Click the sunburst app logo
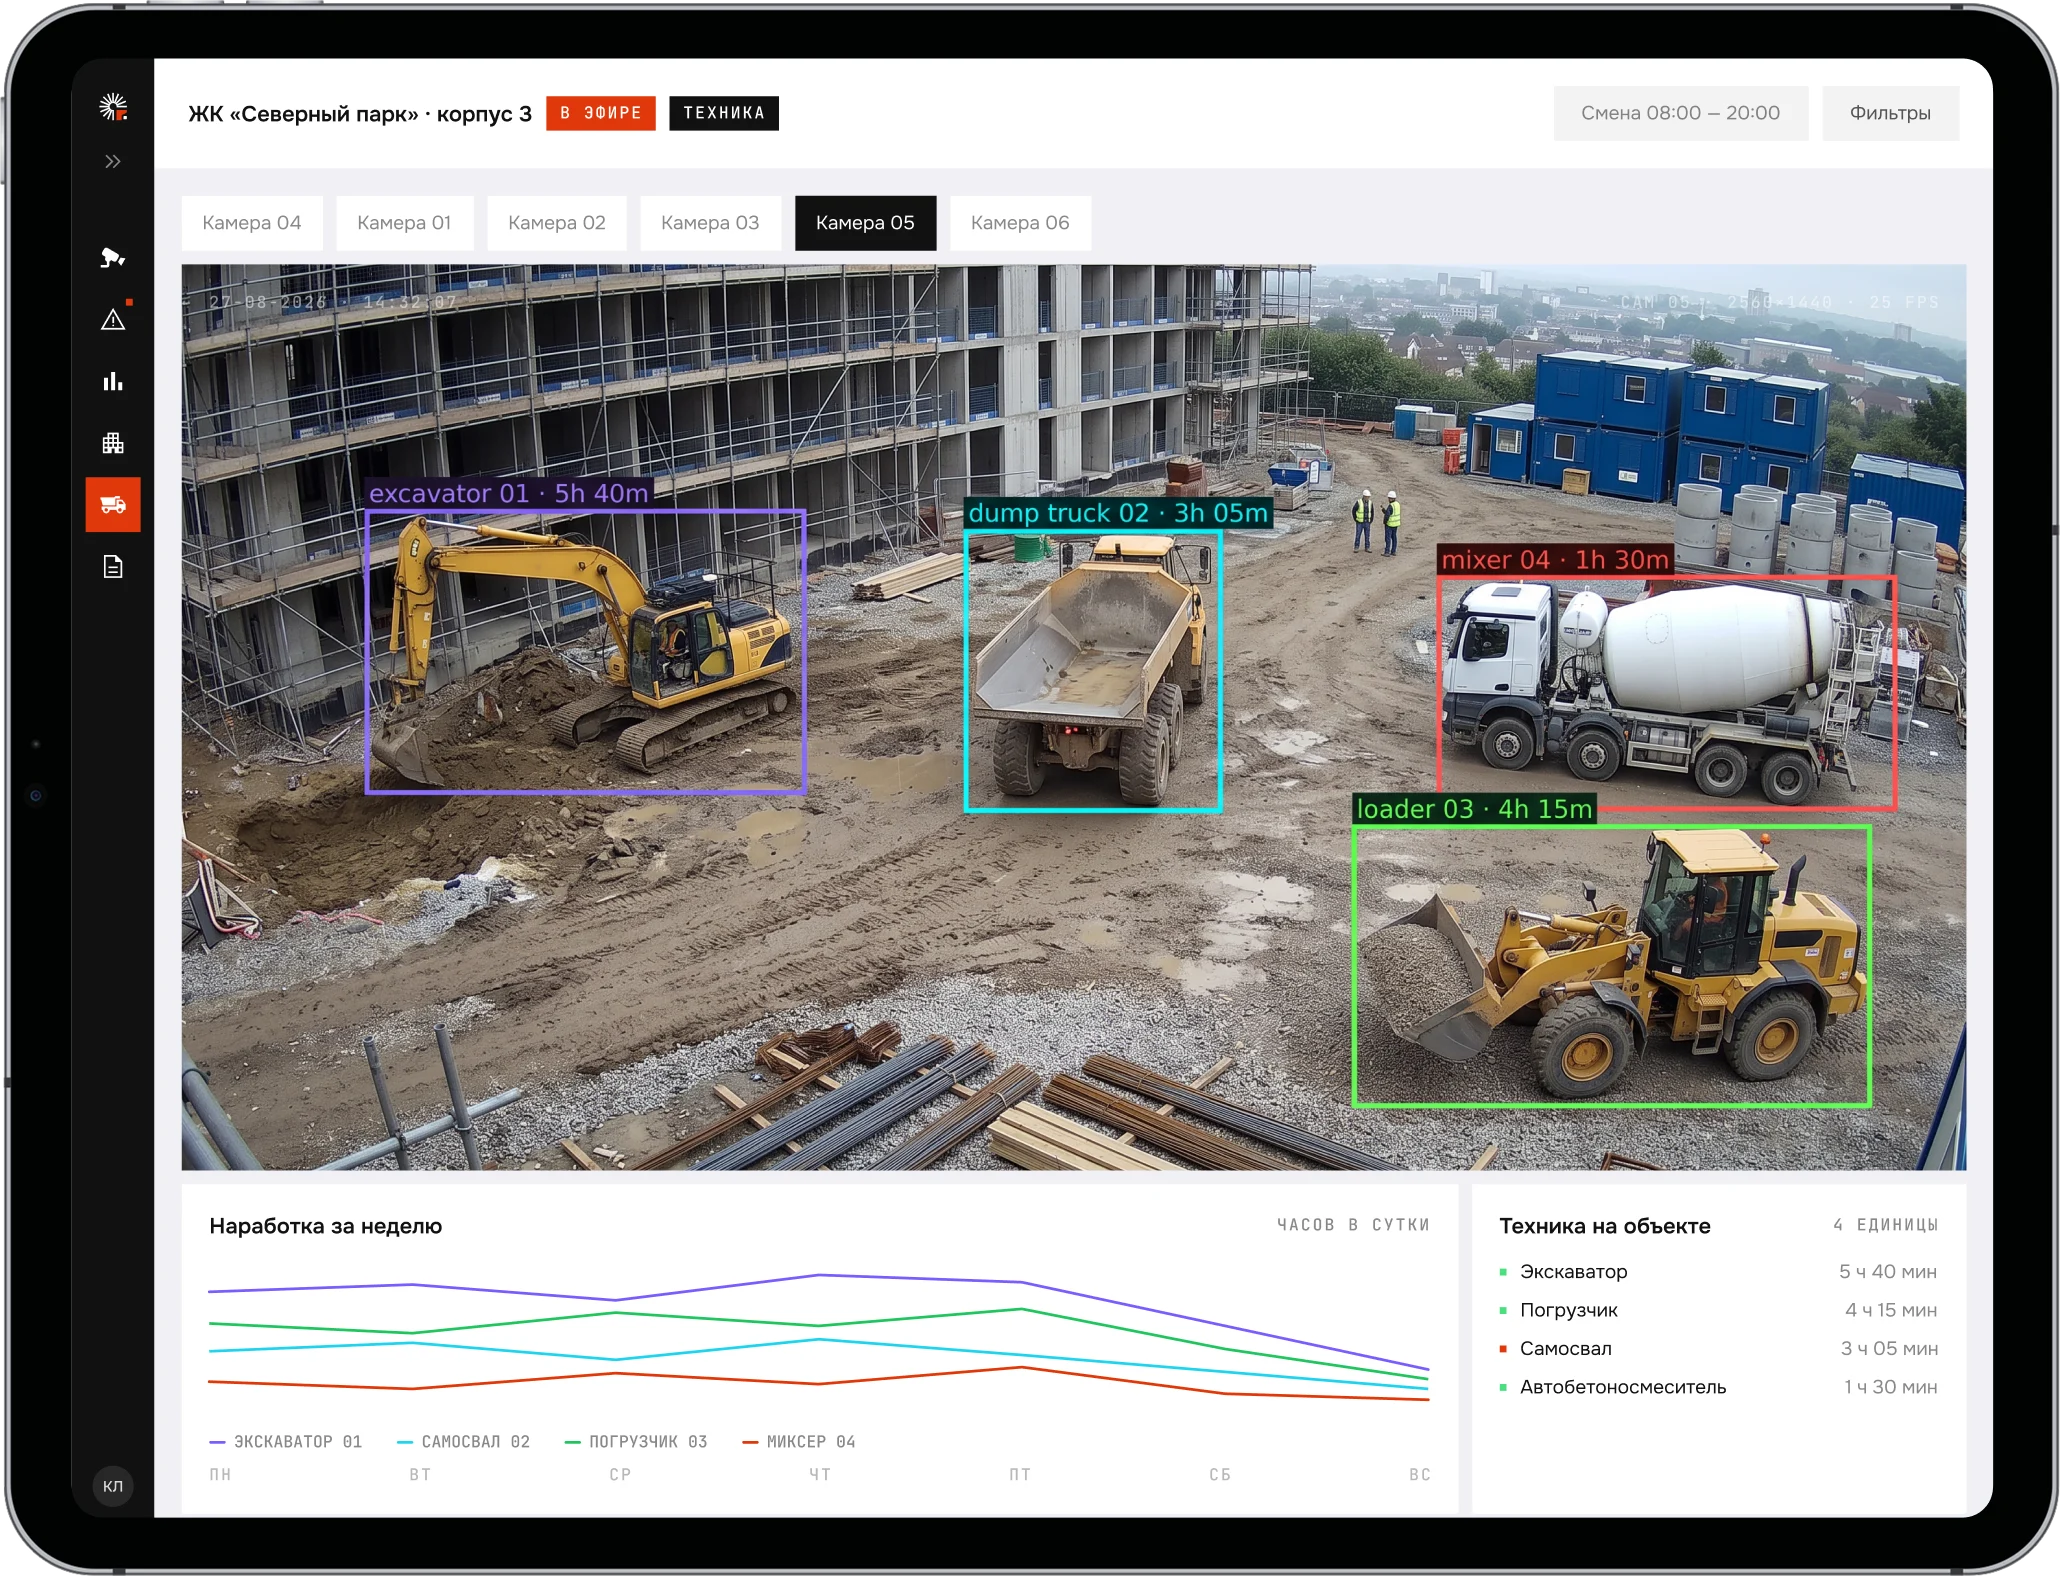2060x1577 pixels. point(113,107)
